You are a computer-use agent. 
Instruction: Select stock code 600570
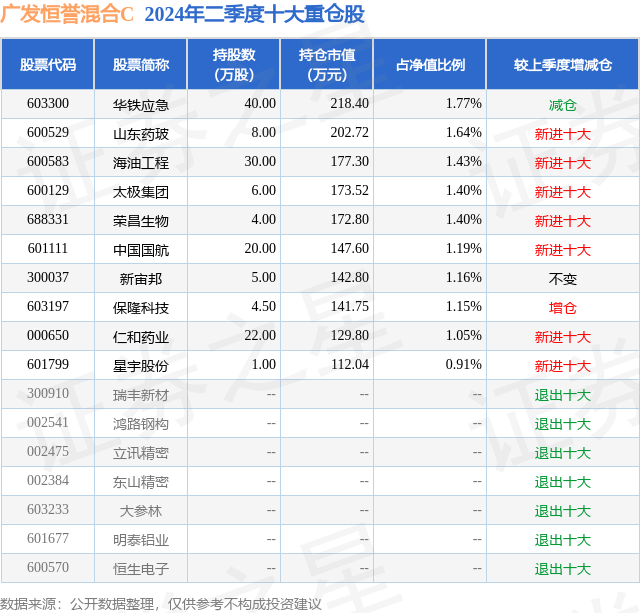pyautogui.click(x=48, y=567)
